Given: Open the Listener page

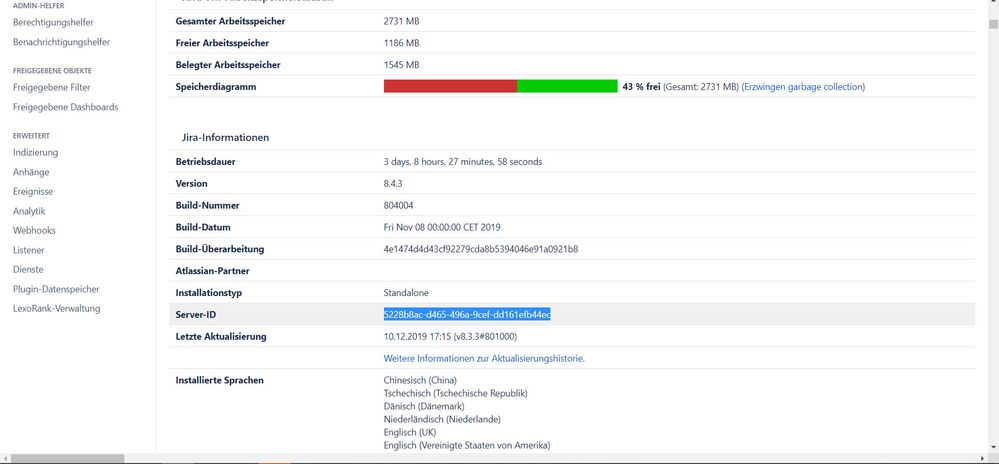Looking at the screenshot, I should pos(29,250).
